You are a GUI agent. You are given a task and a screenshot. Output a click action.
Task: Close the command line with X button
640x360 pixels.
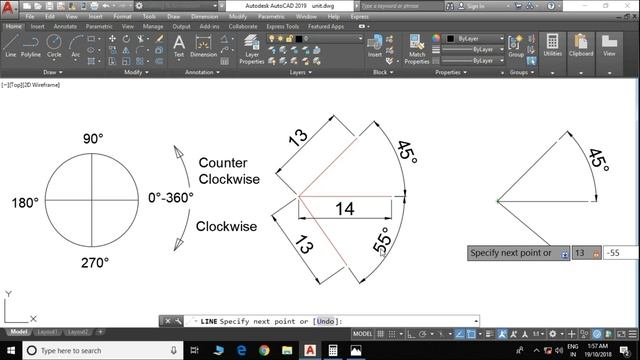pos(167,321)
